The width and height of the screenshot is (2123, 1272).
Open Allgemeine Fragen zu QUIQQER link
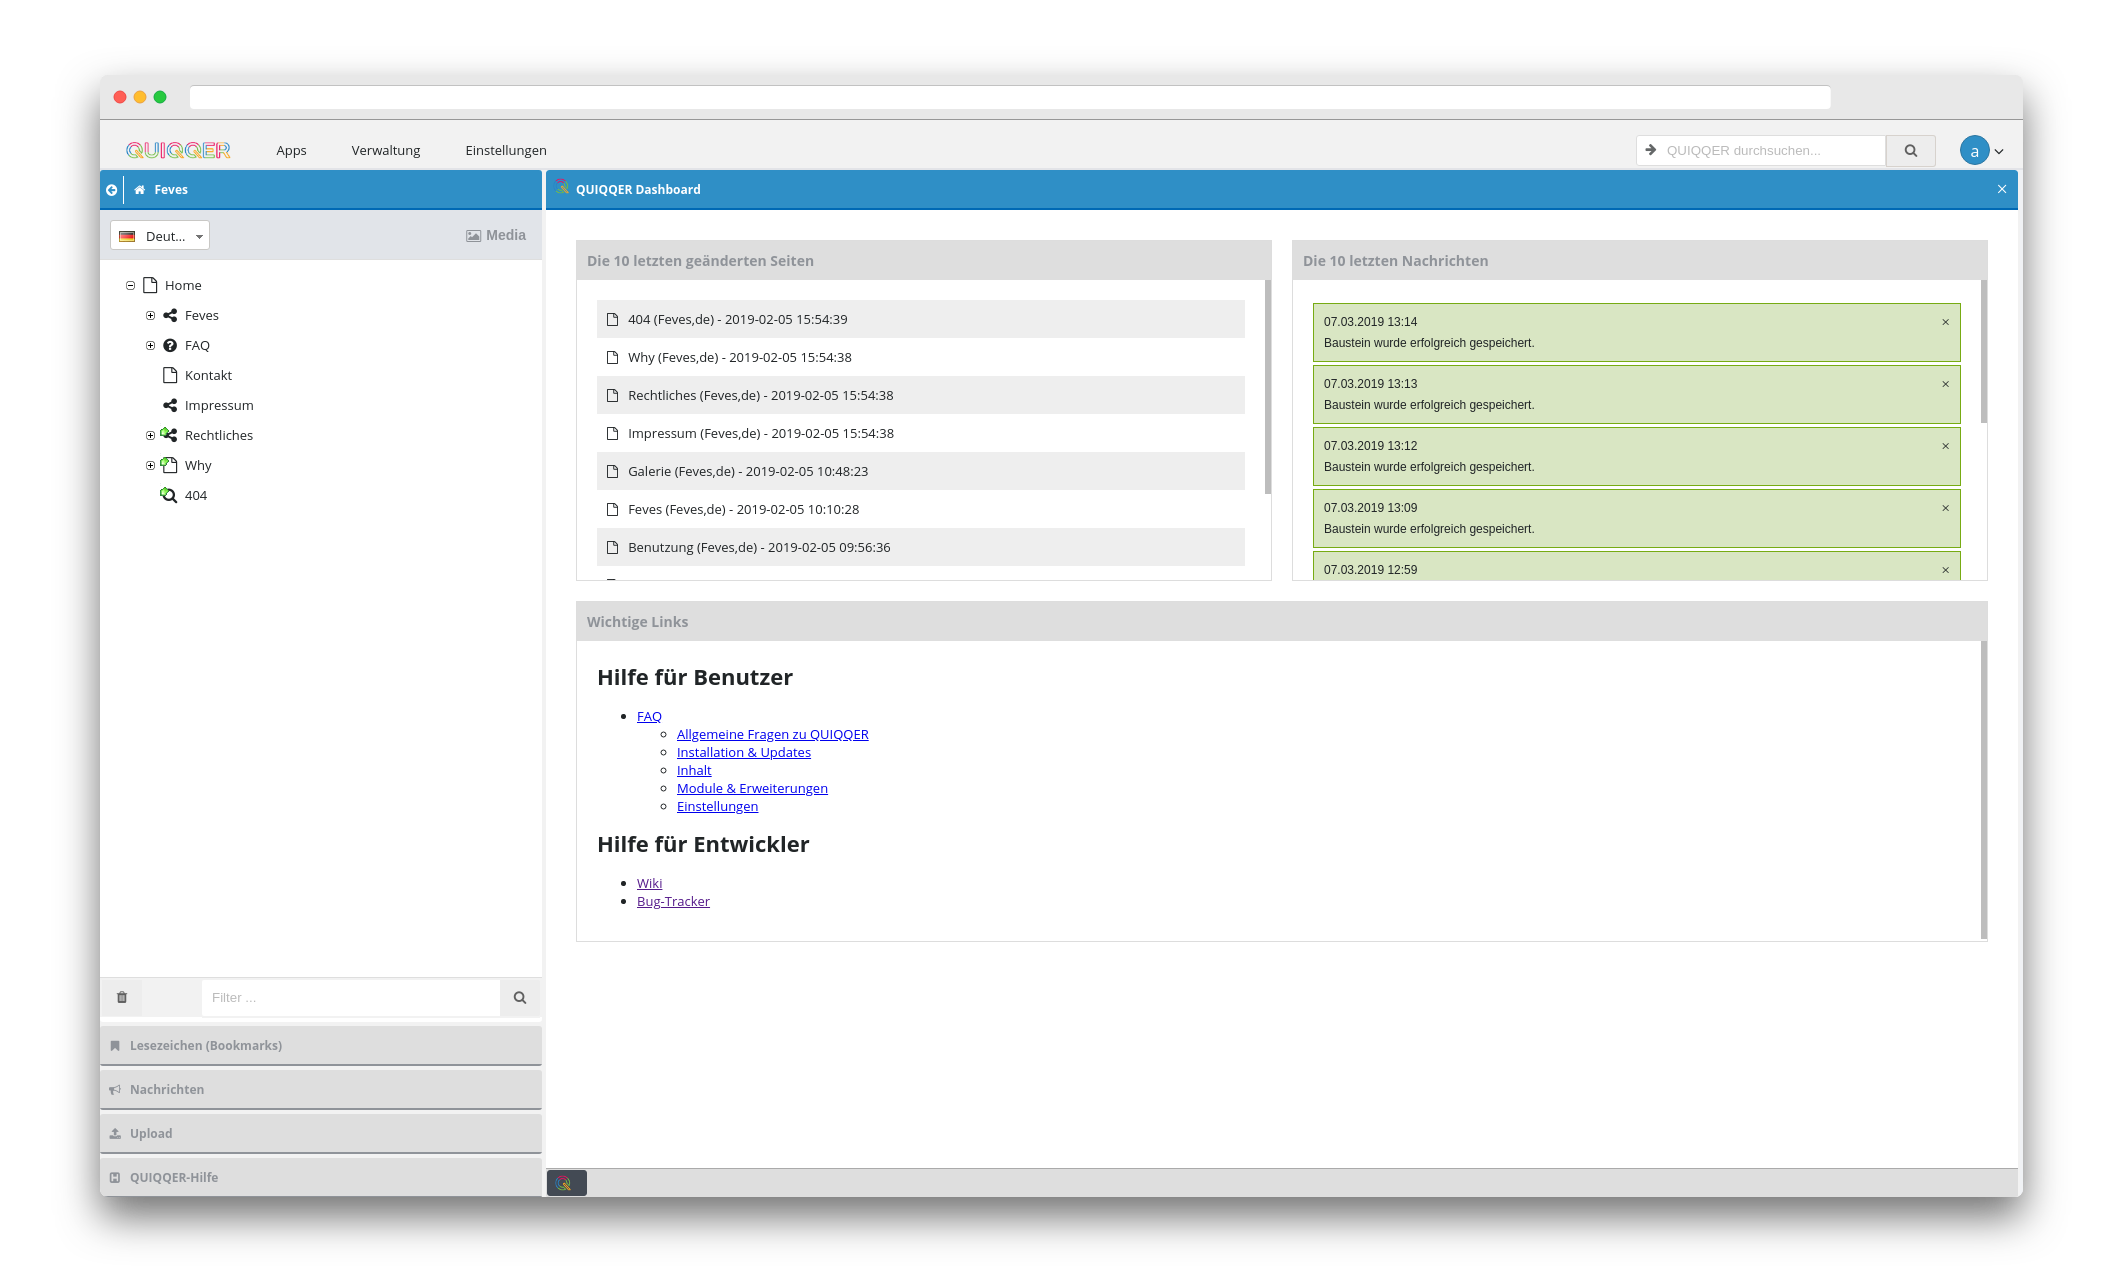click(773, 734)
